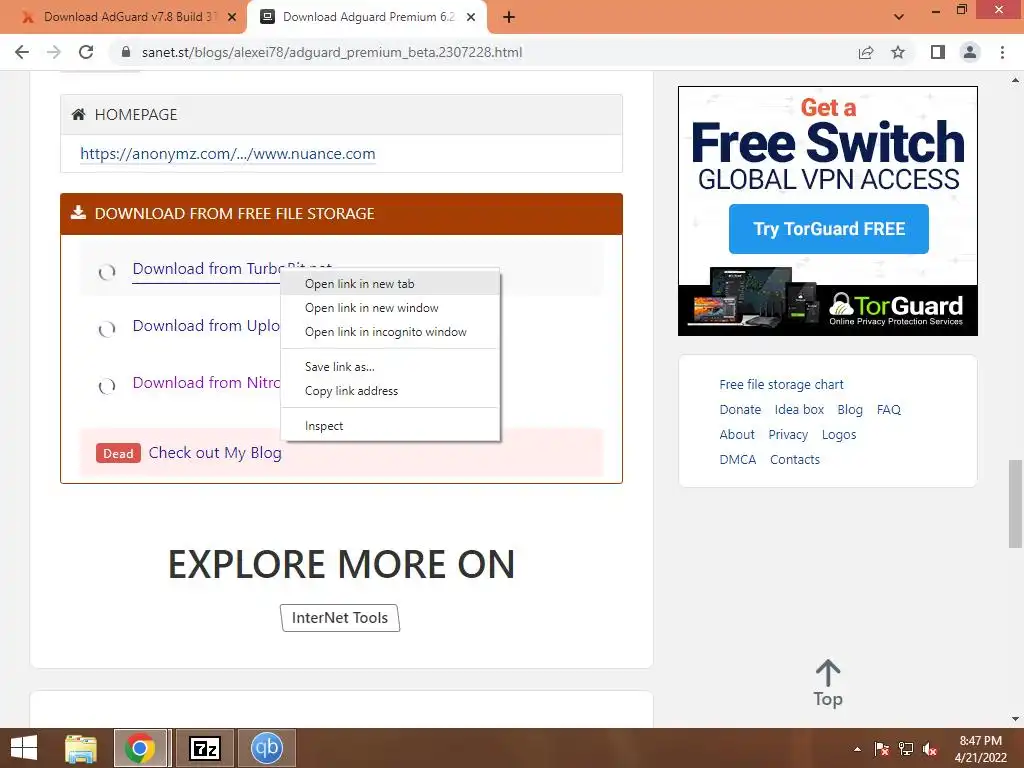Open the FAQ link
This screenshot has height=768, width=1024.
(888, 409)
